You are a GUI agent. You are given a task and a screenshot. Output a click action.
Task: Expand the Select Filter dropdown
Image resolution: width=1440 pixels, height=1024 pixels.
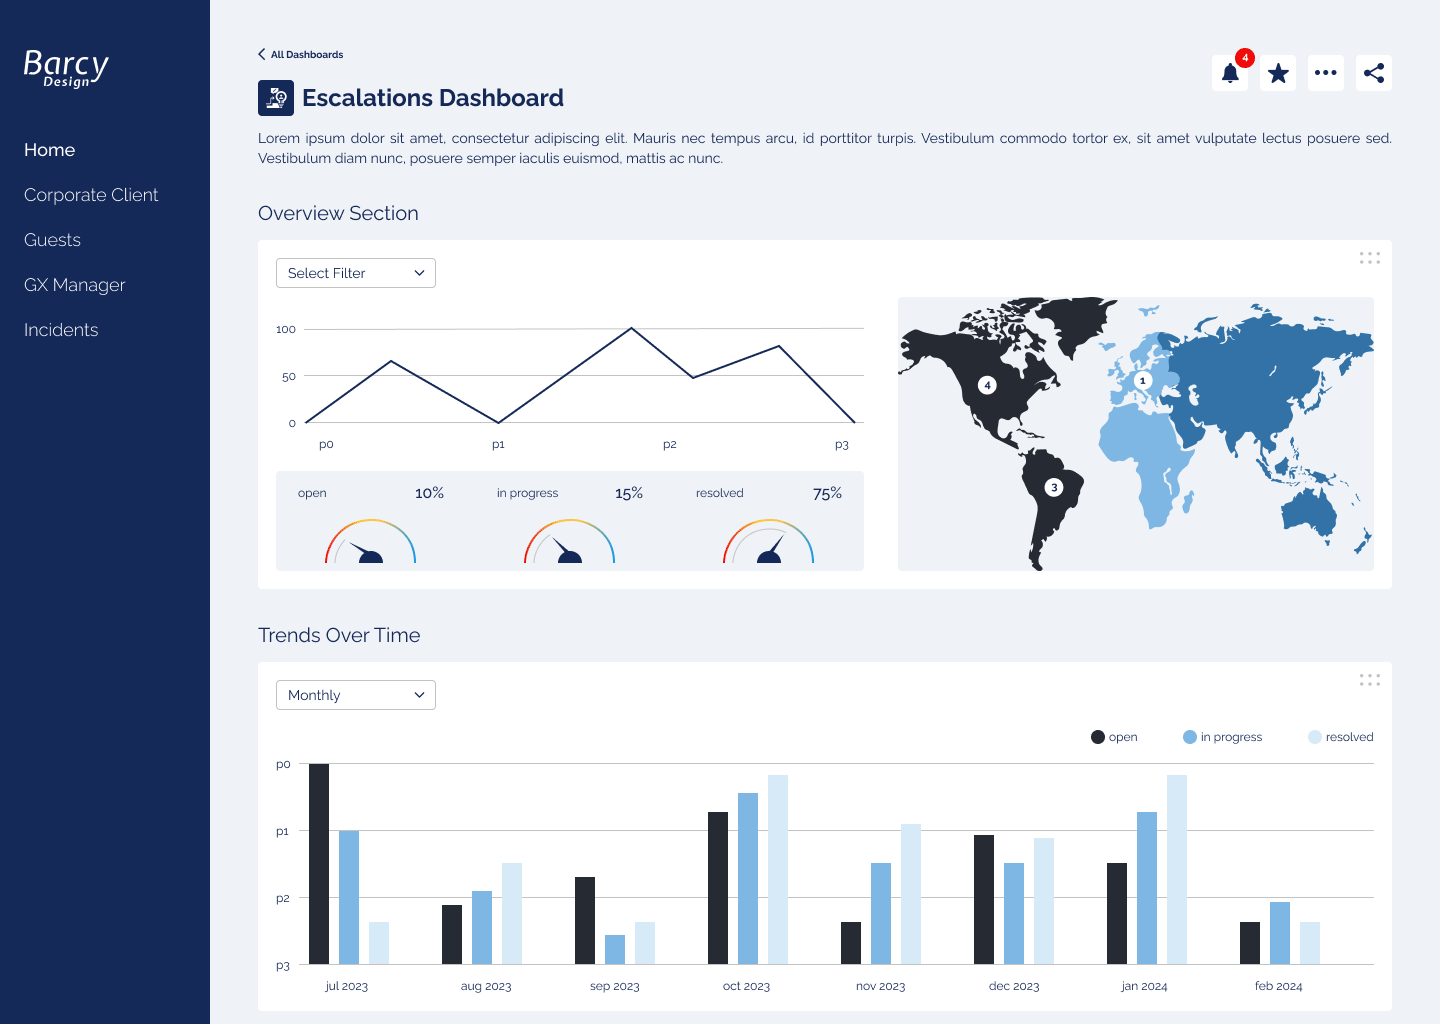click(x=356, y=273)
